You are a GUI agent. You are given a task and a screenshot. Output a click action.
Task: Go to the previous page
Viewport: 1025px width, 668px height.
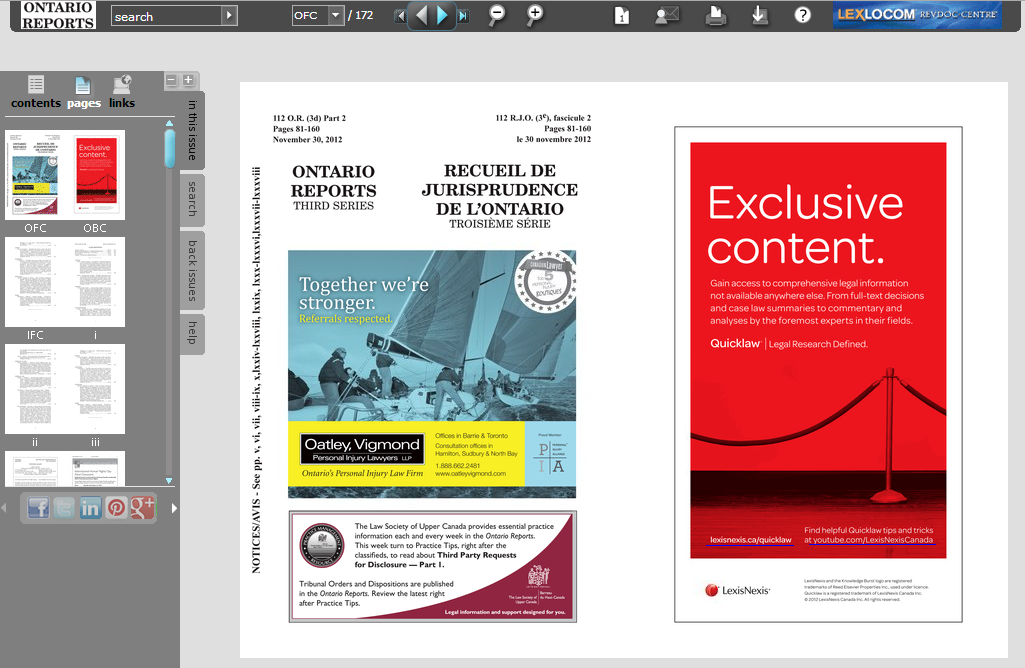421,15
